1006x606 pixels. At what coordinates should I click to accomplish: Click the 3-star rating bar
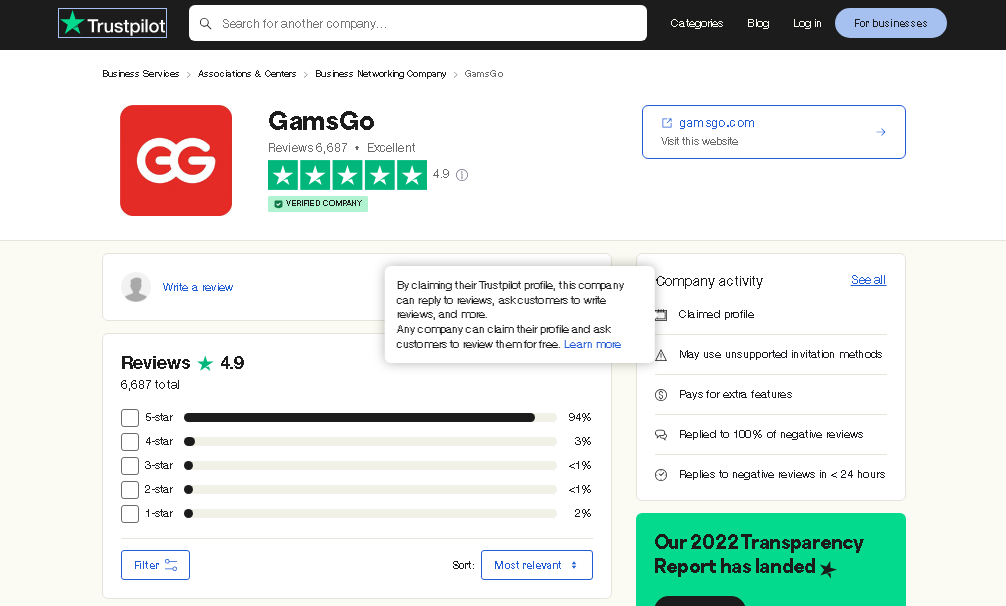[x=370, y=466]
